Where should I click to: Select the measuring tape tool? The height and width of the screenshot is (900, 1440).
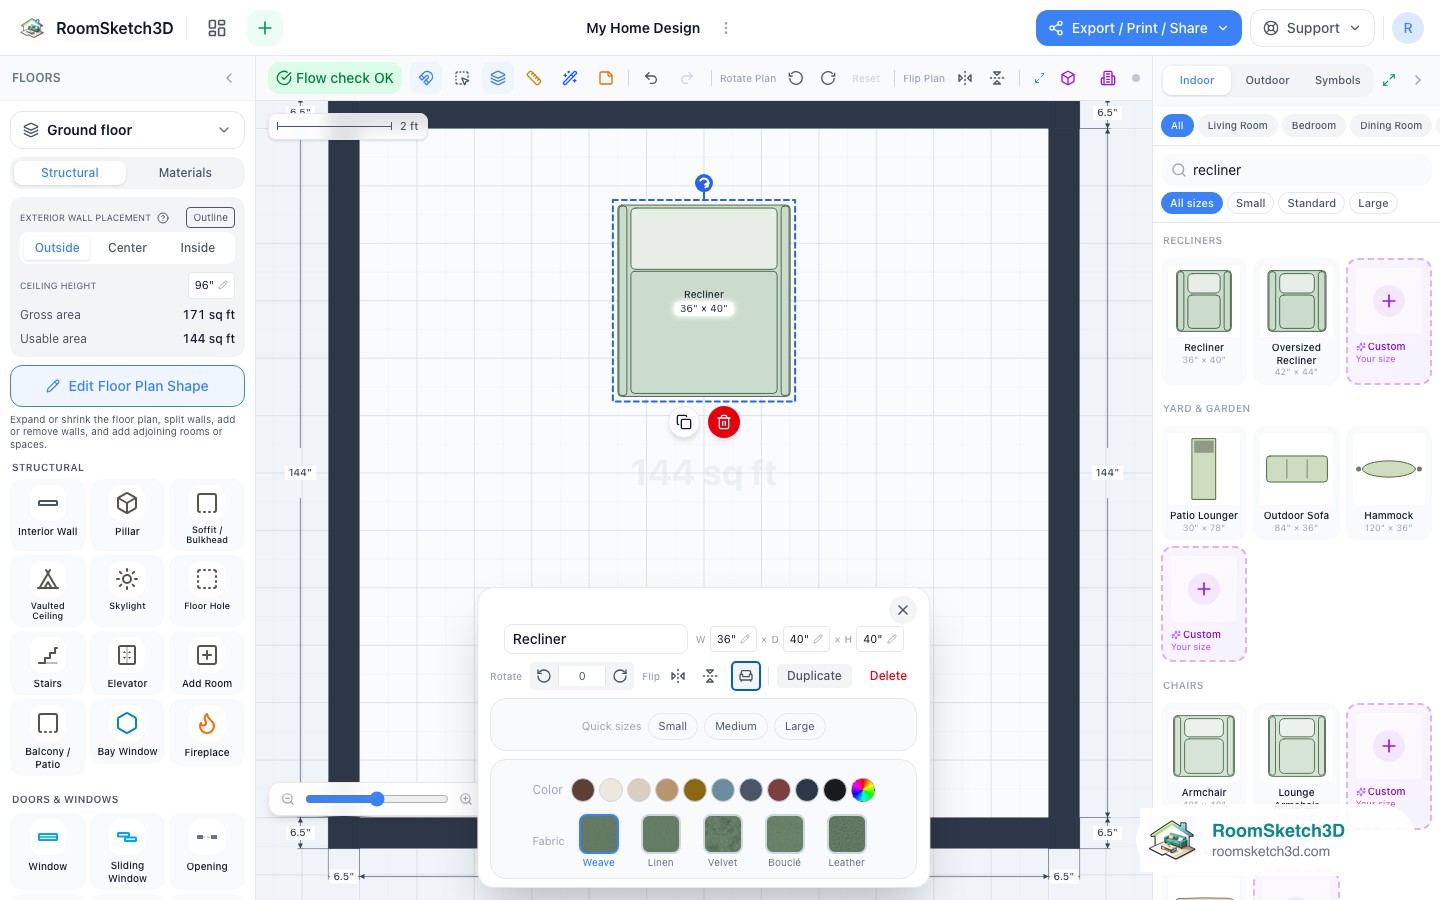[534, 78]
